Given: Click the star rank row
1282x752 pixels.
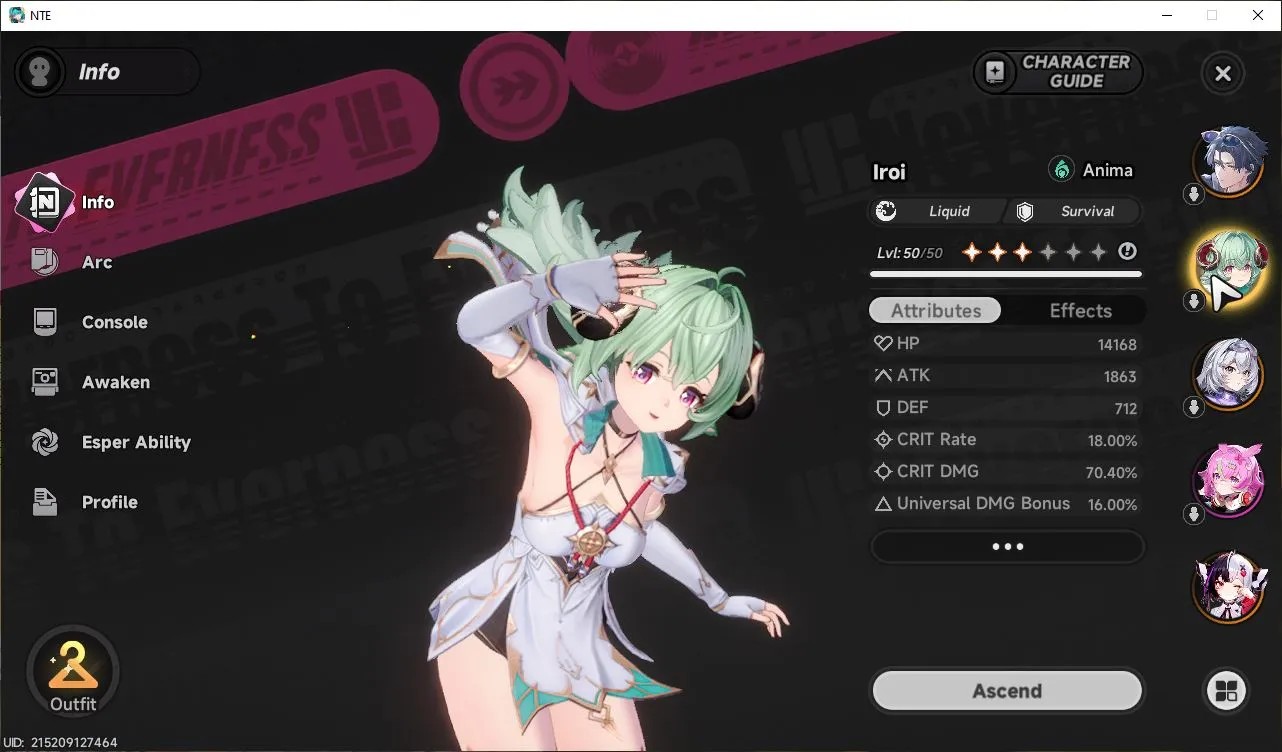Looking at the screenshot, I should coord(1034,252).
